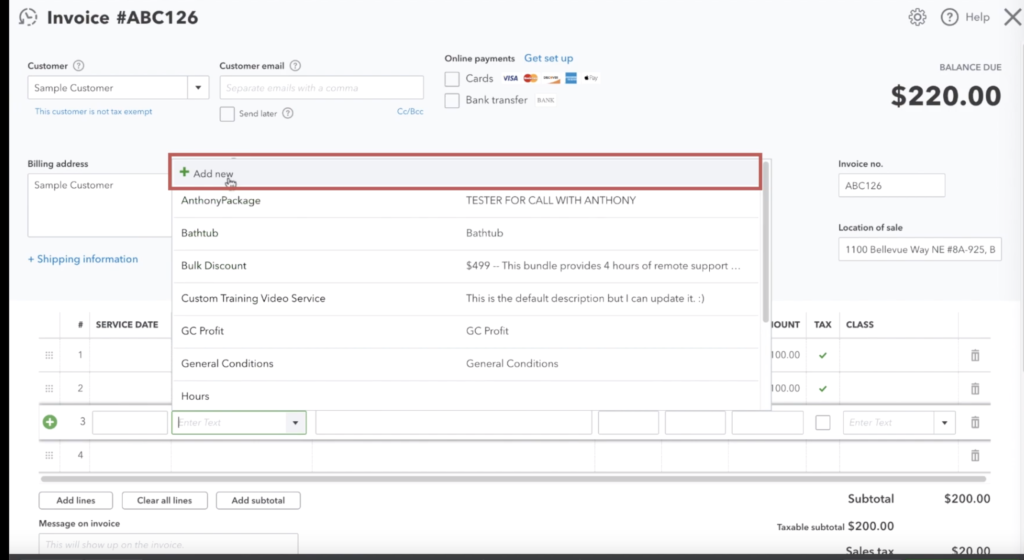The image size is (1024, 560).
Task: Click the Add subtotal button
Action: coord(258,500)
